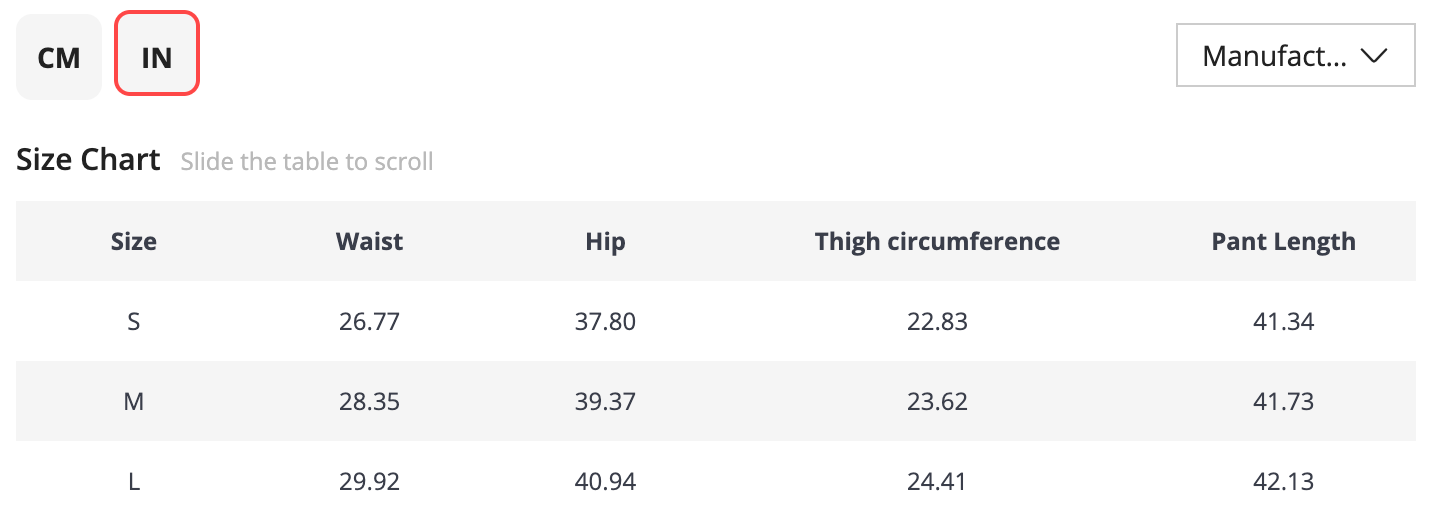Click waist value 26.77 for size S
Screen dimensions: 1442x522
click(369, 322)
